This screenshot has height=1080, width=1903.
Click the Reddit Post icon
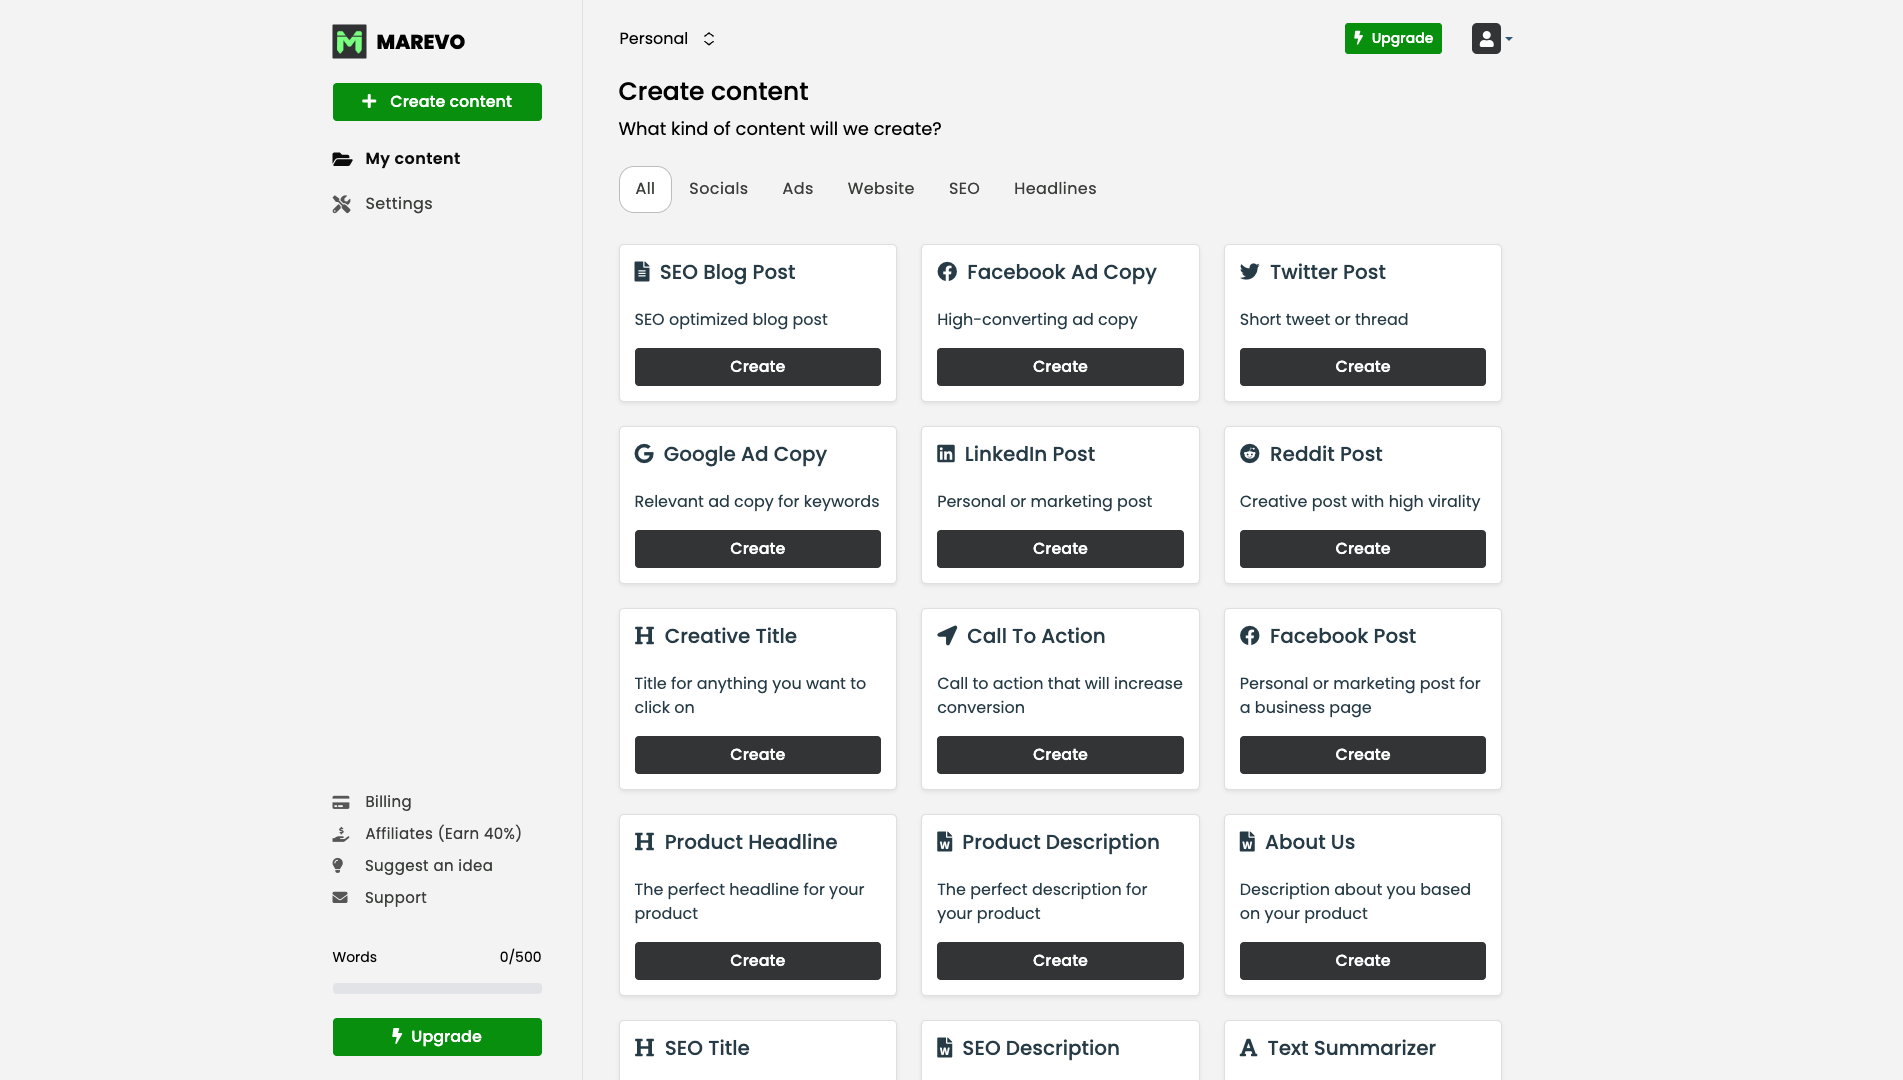tap(1249, 454)
